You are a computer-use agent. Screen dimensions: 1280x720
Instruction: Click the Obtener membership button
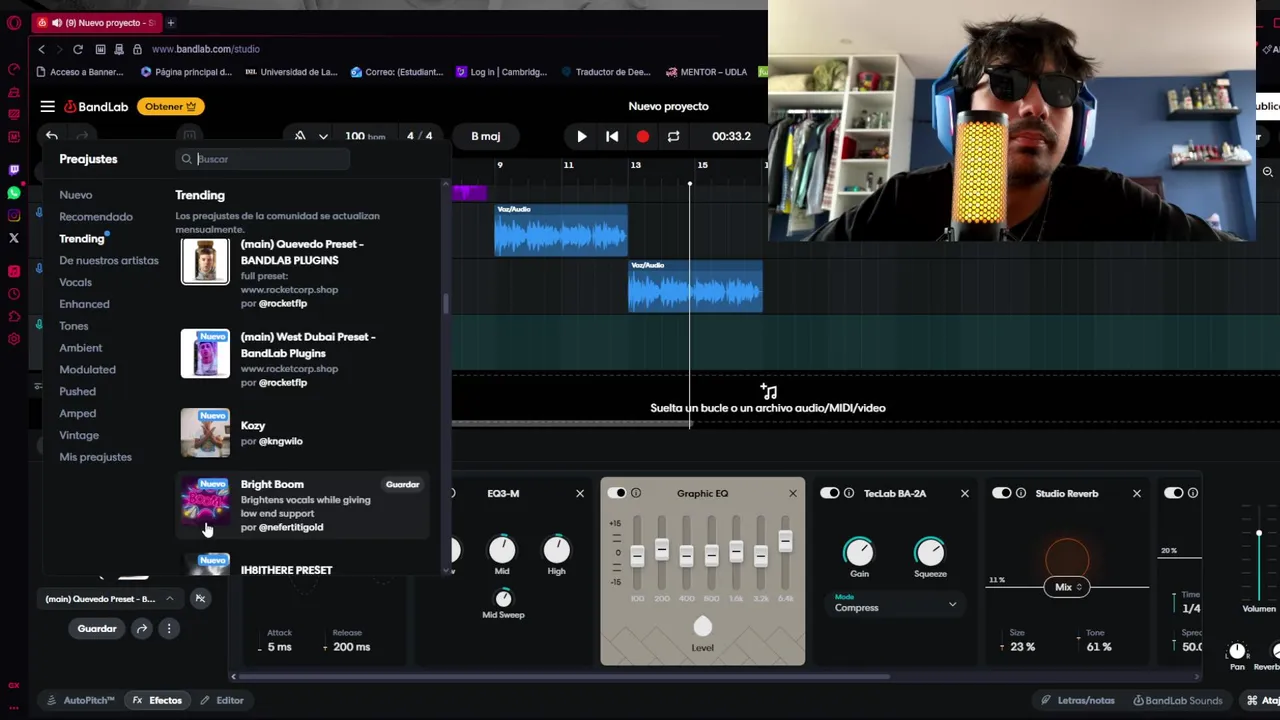tap(171, 106)
